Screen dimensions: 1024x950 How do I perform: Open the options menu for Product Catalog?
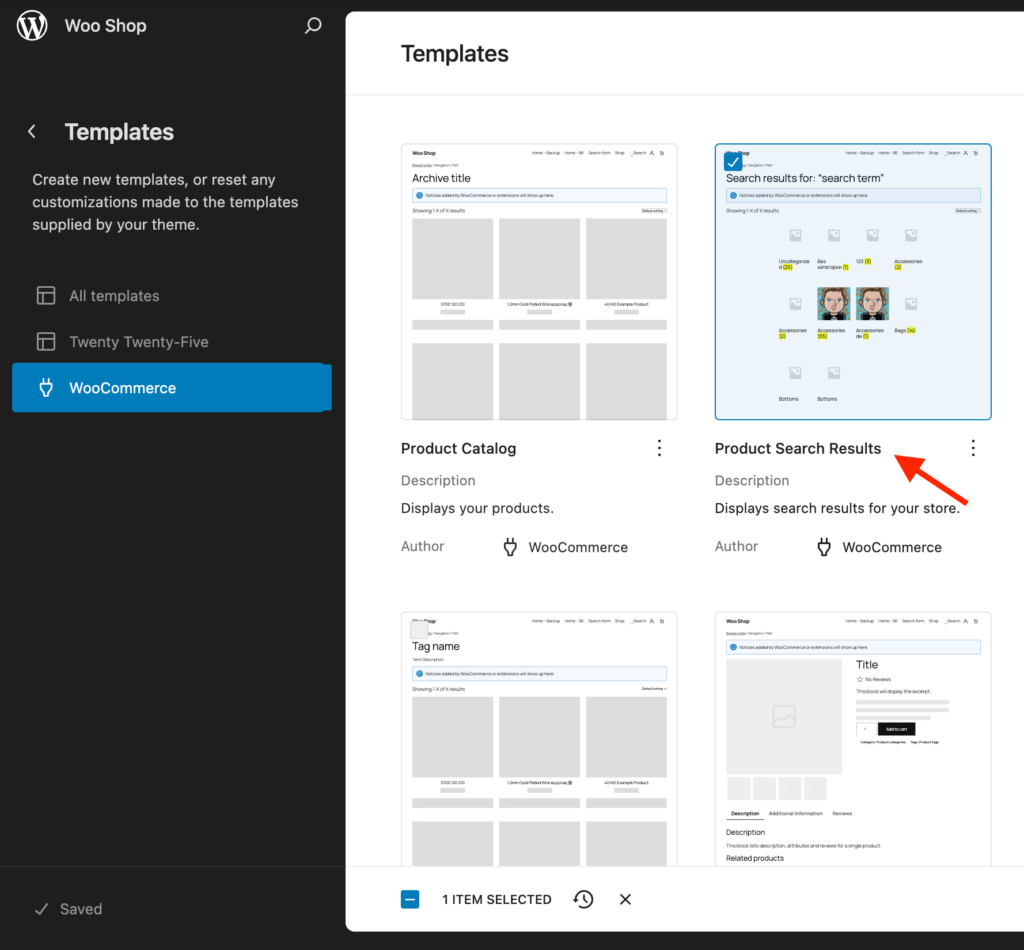[659, 448]
